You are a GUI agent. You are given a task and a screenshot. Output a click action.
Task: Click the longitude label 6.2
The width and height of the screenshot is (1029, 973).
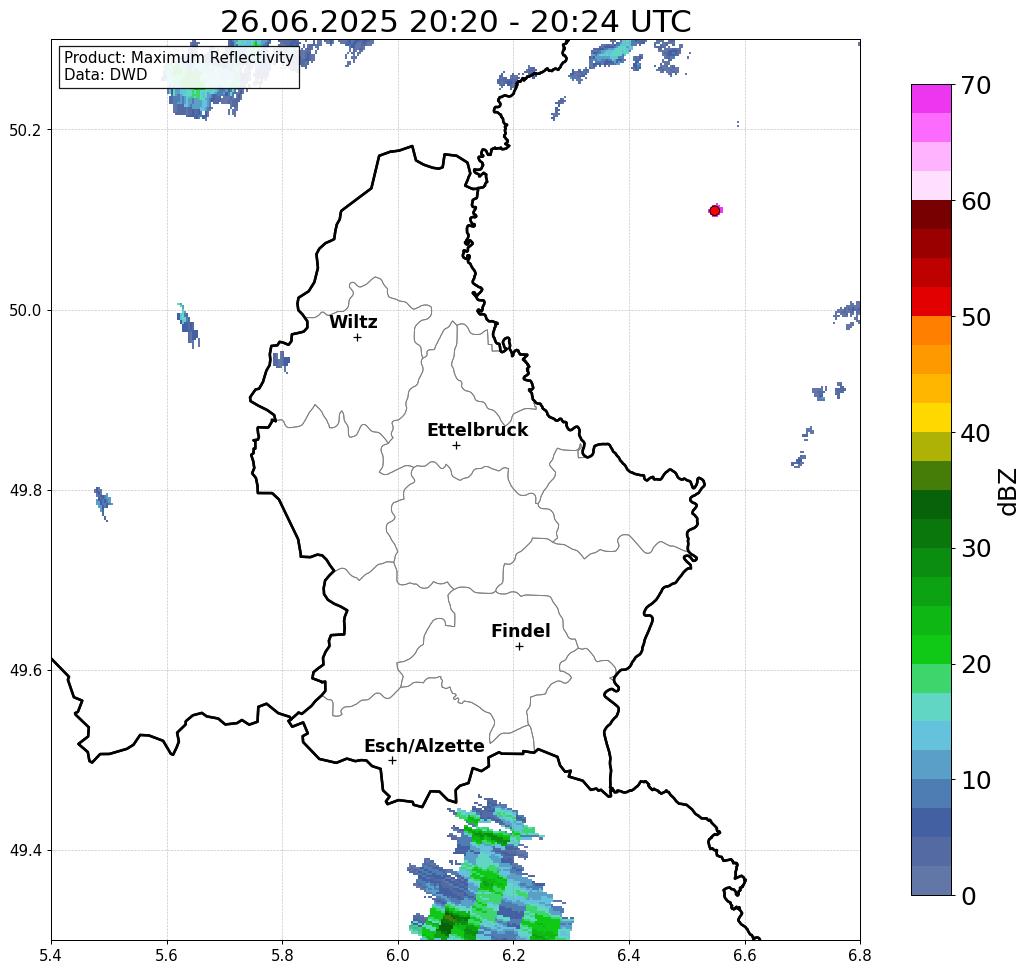pyautogui.click(x=513, y=955)
